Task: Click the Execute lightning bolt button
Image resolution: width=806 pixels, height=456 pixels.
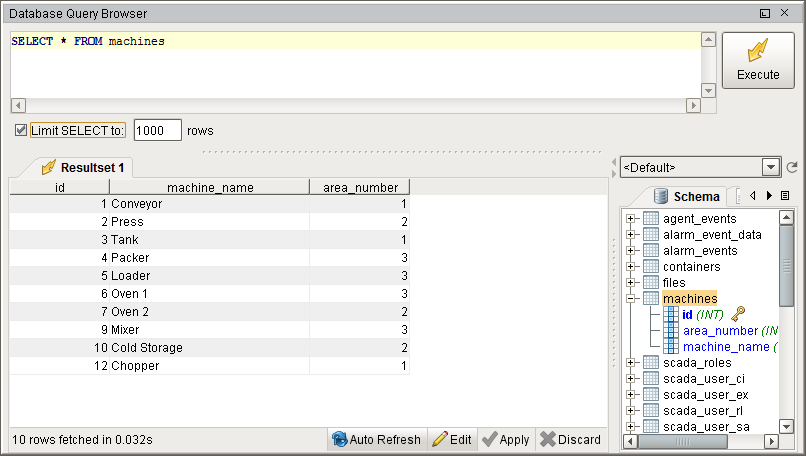Action: tap(758, 61)
